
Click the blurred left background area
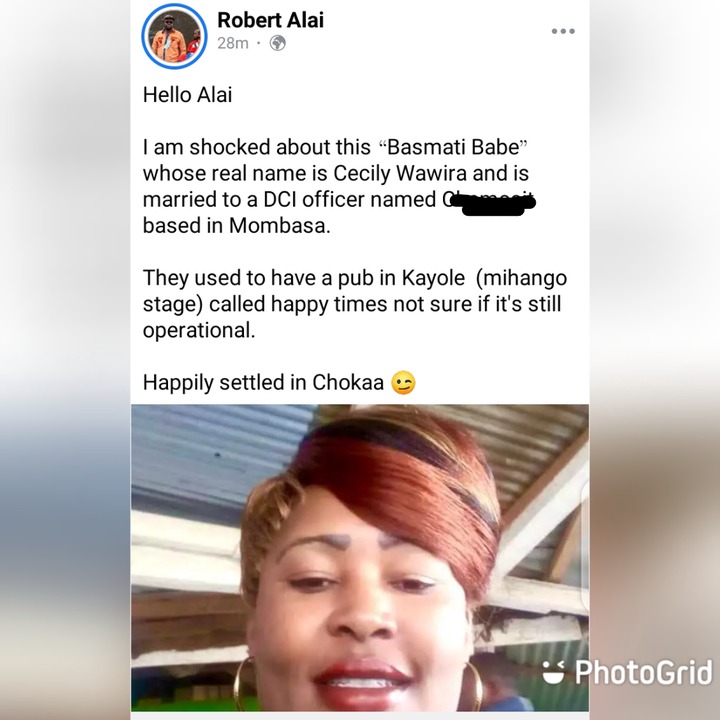click(x=65, y=360)
